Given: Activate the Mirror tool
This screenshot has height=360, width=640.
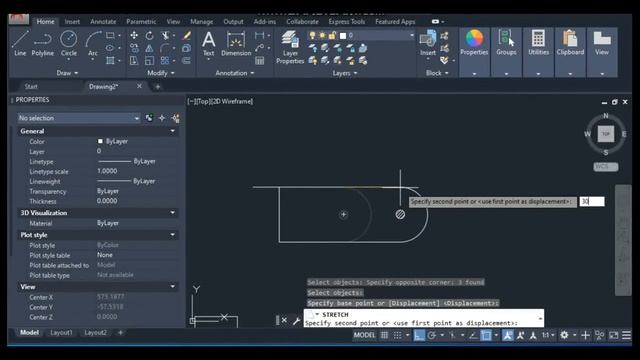Looking at the screenshot, I should [x=149, y=48].
